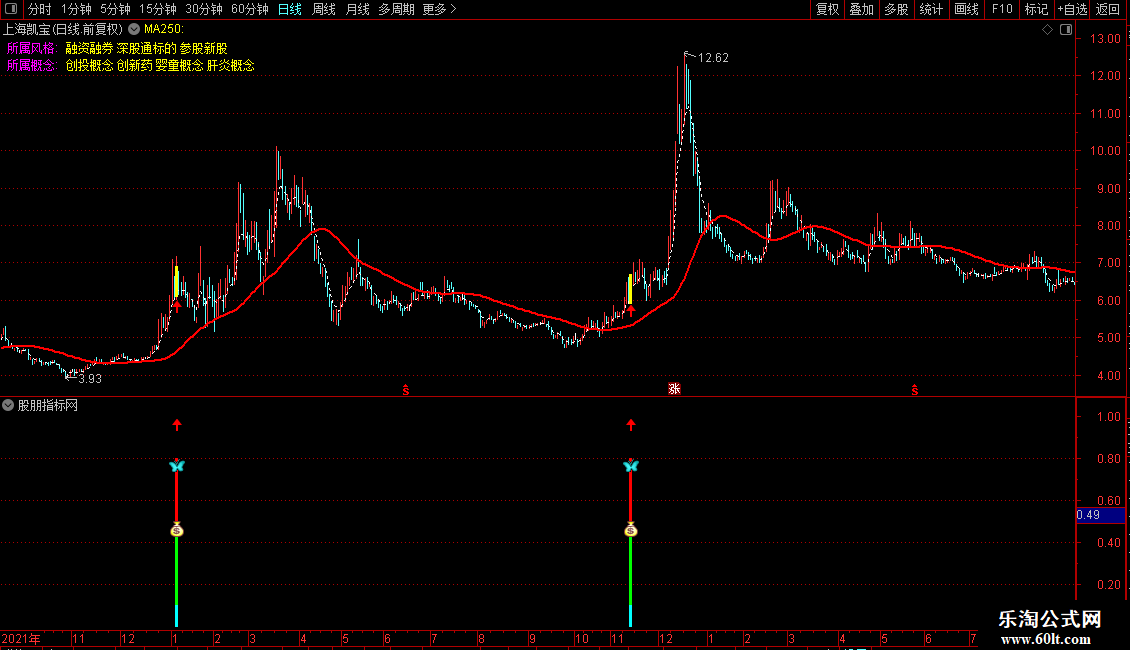Open the 多周期 multi-period view
This screenshot has height=650, width=1130.
pos(396,9)
